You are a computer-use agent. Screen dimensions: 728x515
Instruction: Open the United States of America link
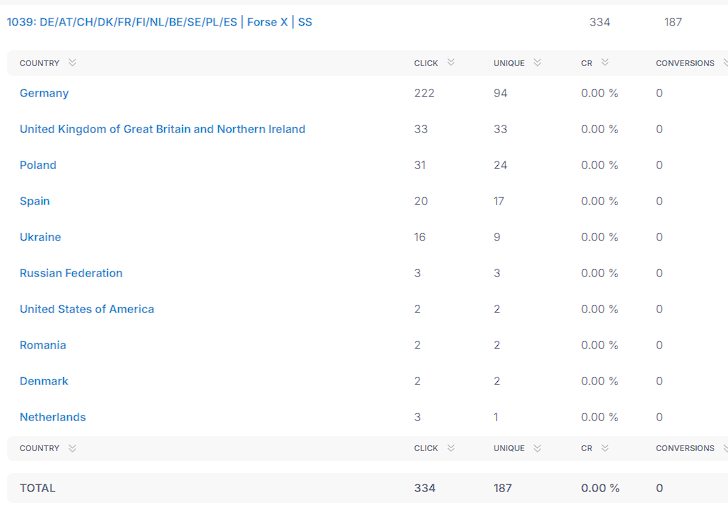tap(87, 309)
